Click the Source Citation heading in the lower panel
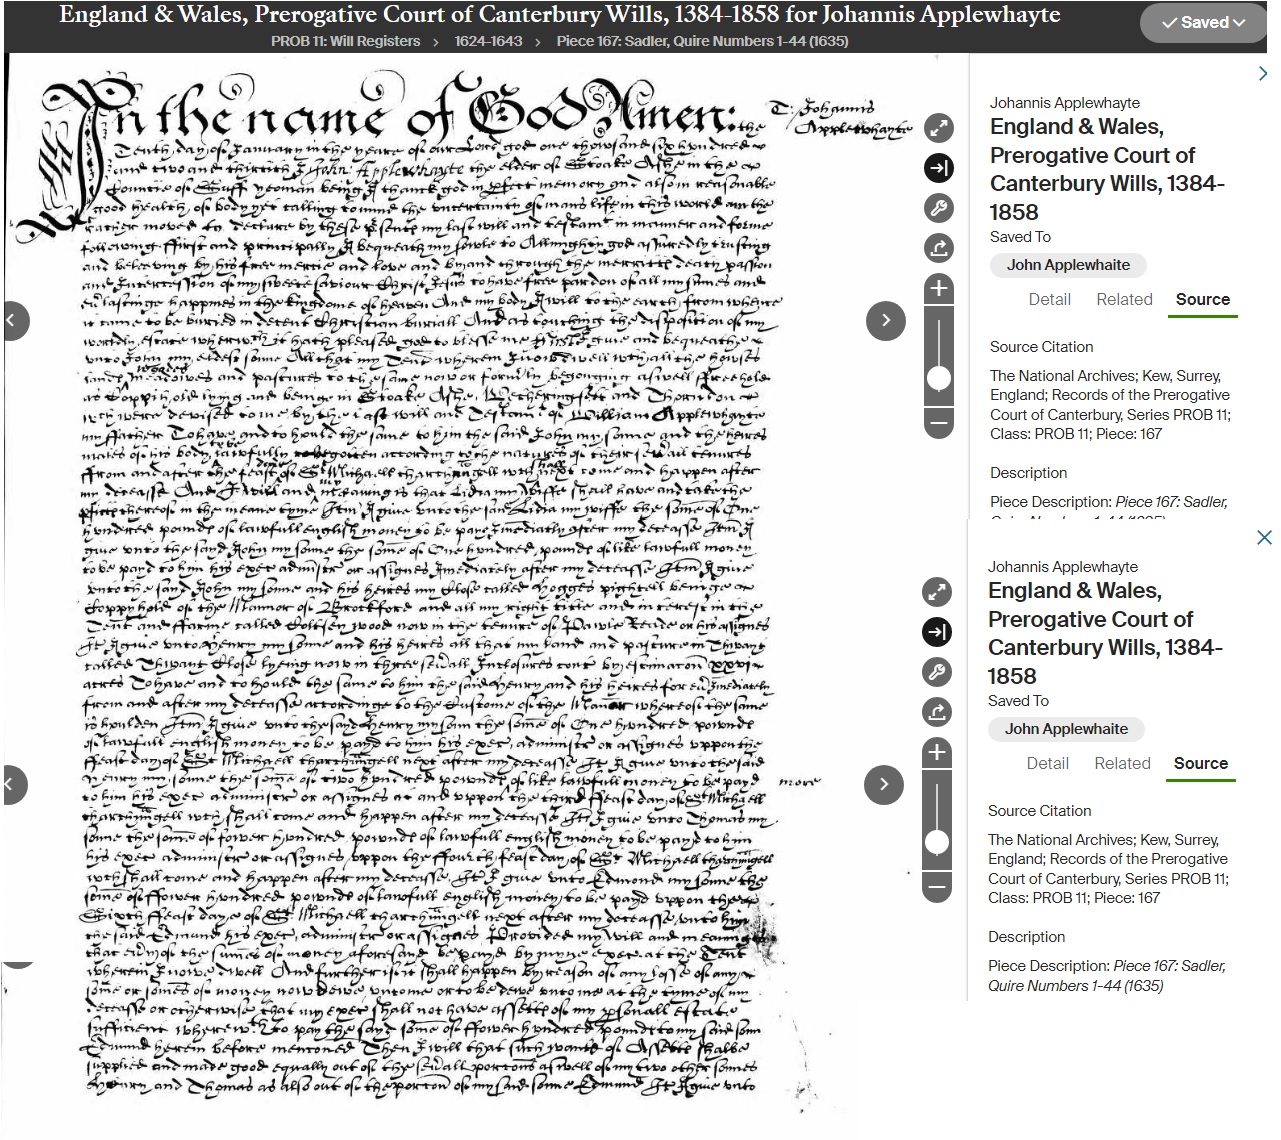The height and width of the screenshot is (1140, 1281). (1039, 811)
